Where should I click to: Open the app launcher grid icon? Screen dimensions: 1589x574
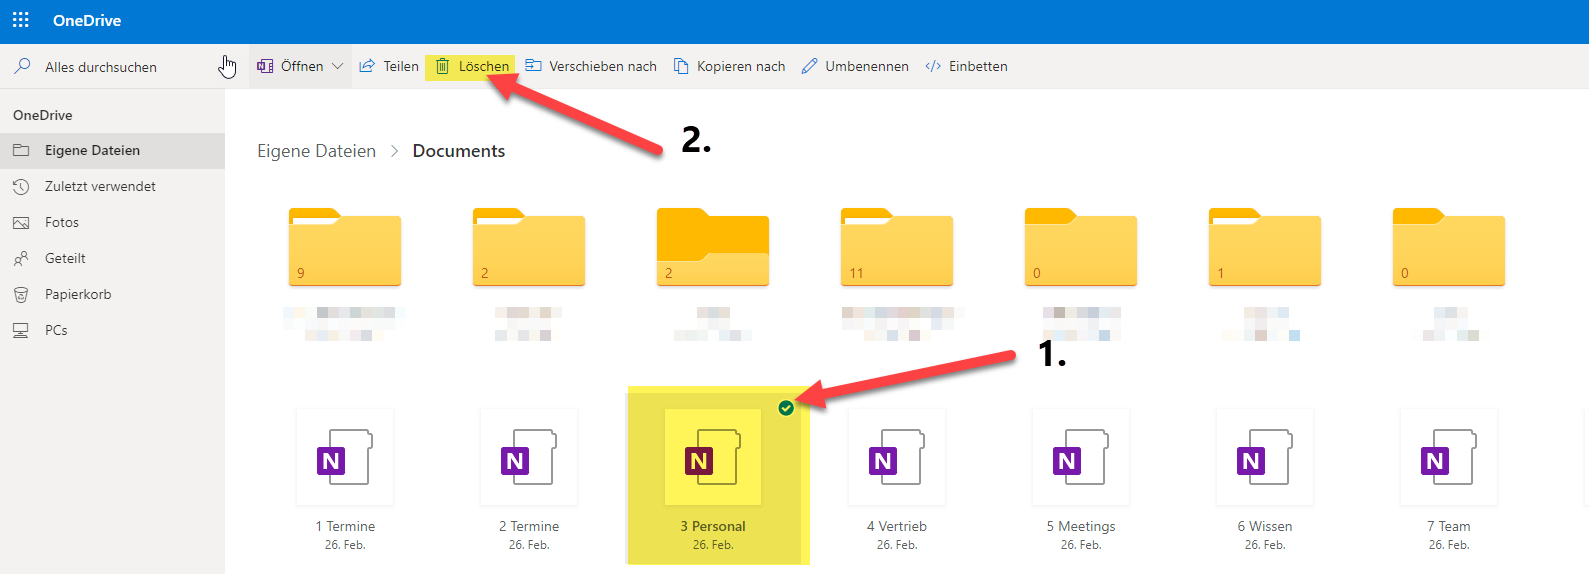[20, 20]
